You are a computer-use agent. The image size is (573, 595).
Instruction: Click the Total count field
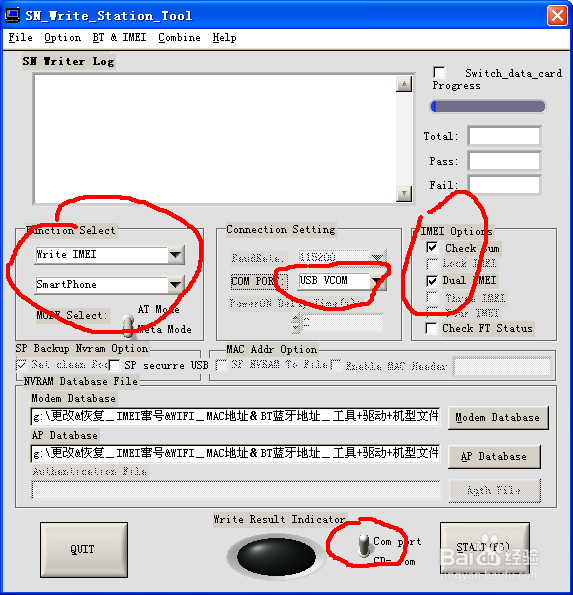click(x=504, y=136)
